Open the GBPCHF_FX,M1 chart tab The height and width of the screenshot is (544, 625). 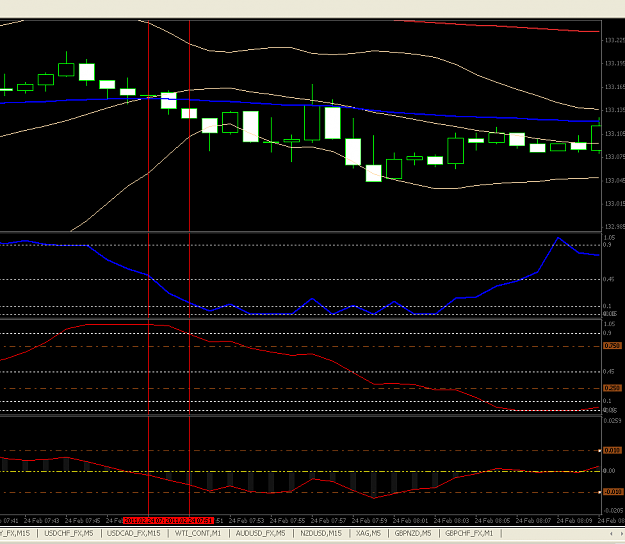click(x=469, y=533)
